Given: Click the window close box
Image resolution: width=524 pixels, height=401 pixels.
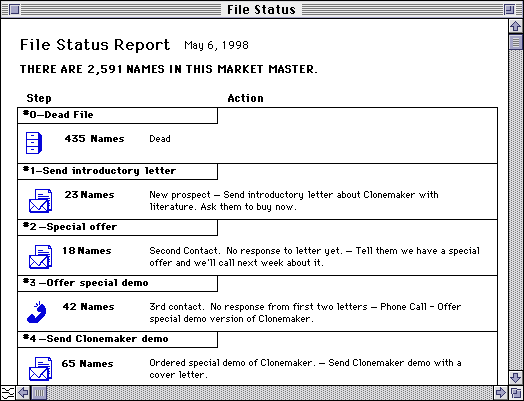Looking at the screenshot, I should (14, 9).
